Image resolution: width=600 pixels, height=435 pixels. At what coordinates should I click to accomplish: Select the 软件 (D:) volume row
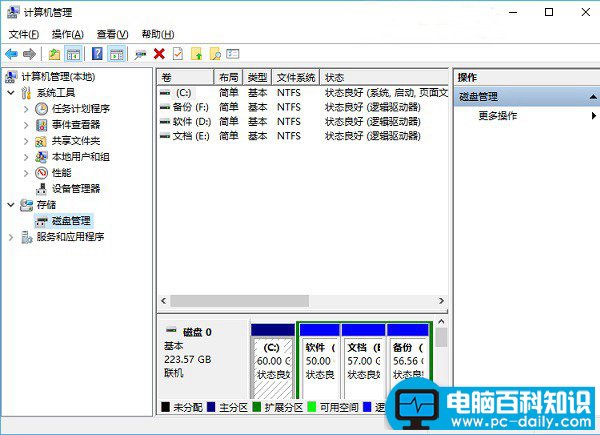[302, 122]
